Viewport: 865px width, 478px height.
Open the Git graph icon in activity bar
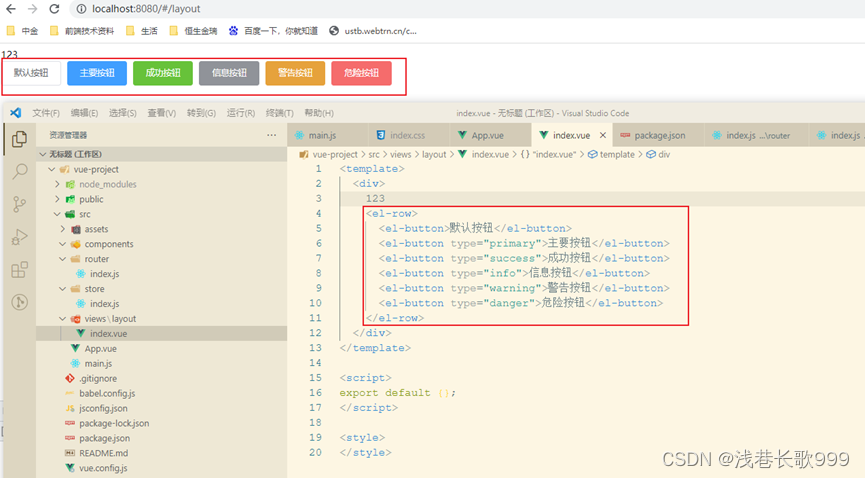[x=19, y=302]
